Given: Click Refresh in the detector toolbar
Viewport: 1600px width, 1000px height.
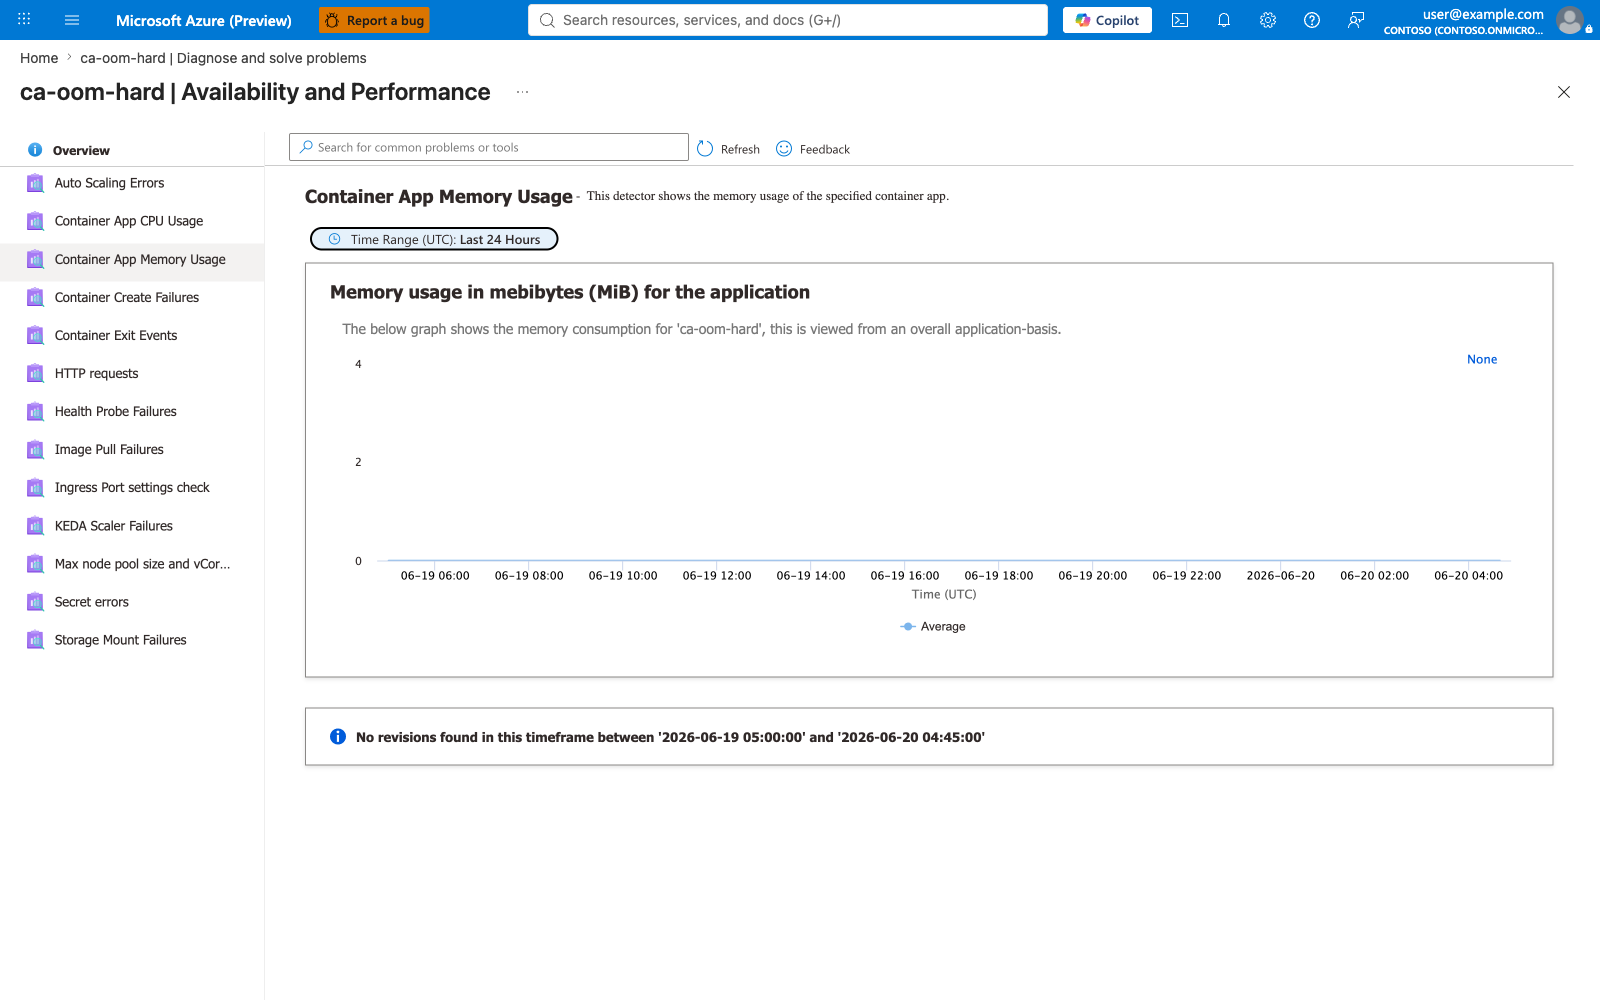Looking at the screenshot, I should tap(728, 148).
